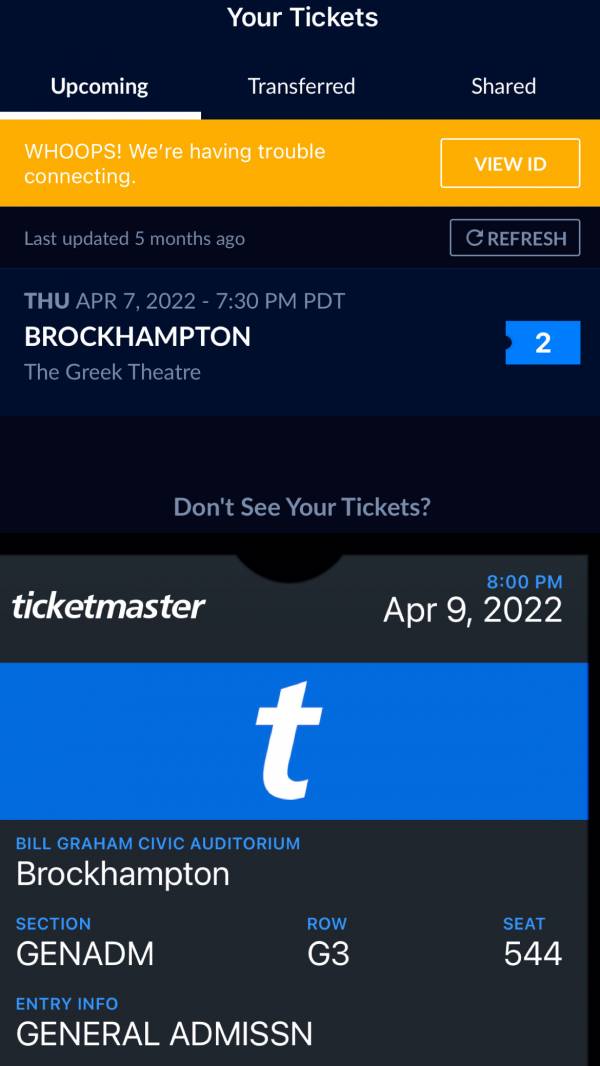Image resolution: width=600 pixels, height=1066 pixels.
Task: Click the Apr 9, 2022 ticket date
Action: pos(472,610)
